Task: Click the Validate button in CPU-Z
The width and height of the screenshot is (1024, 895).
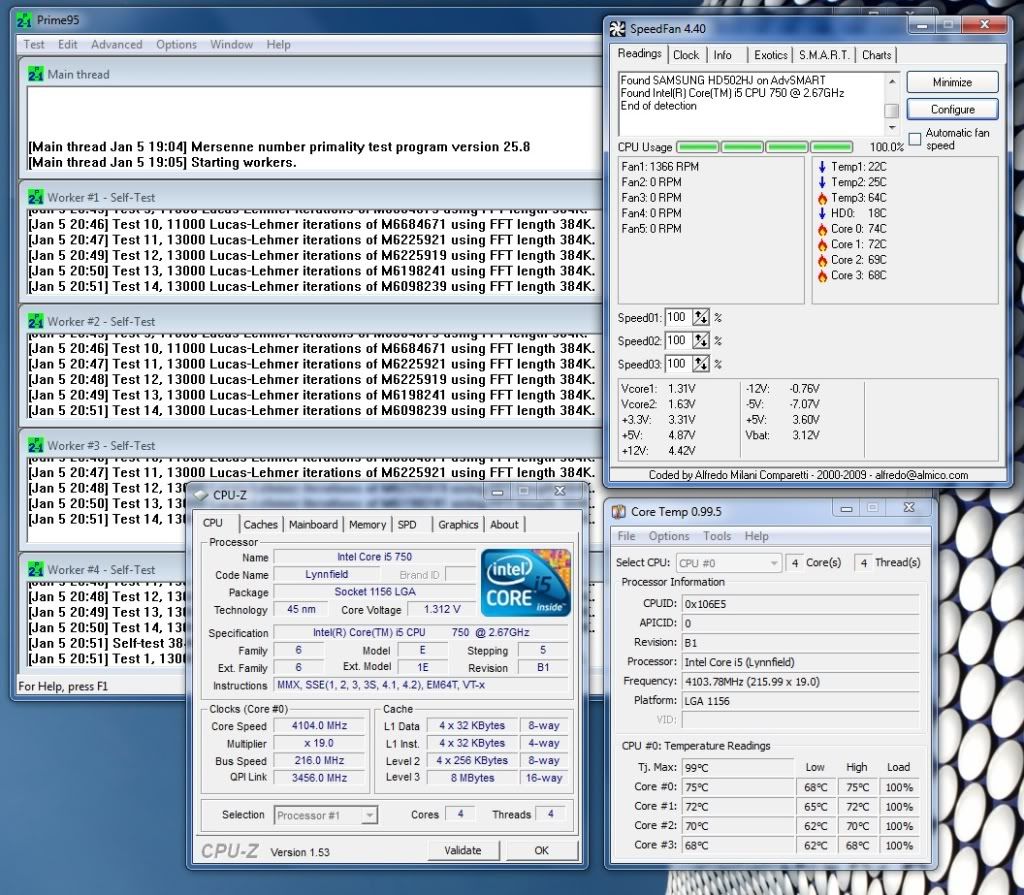Action: 463,851
